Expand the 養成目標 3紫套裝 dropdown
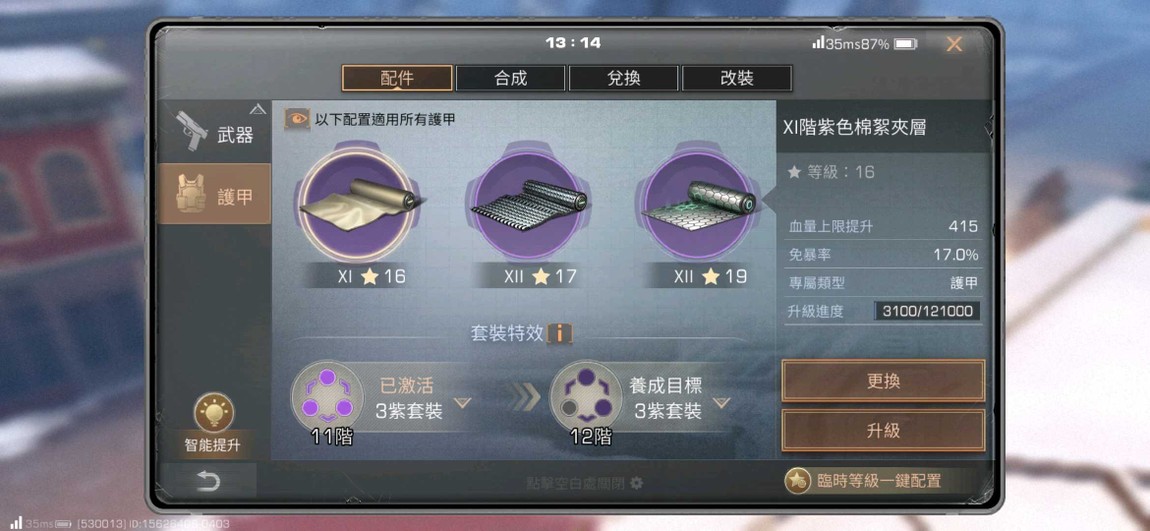1150x531 pixels. coord(722,403)
